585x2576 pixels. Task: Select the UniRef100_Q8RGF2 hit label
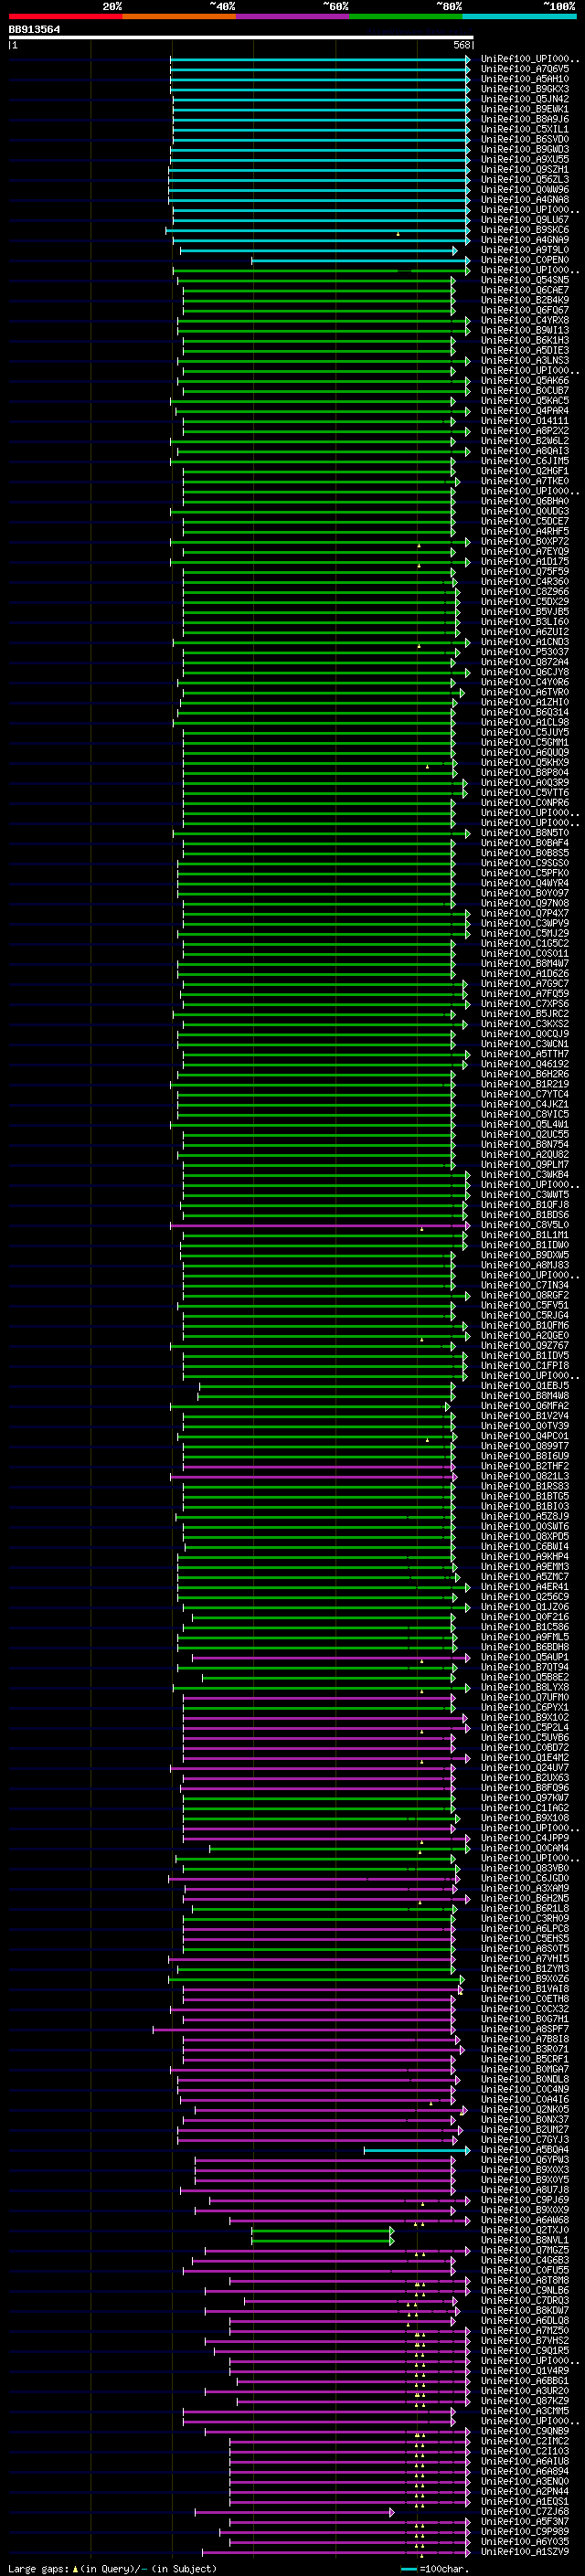coord(525,1295)
